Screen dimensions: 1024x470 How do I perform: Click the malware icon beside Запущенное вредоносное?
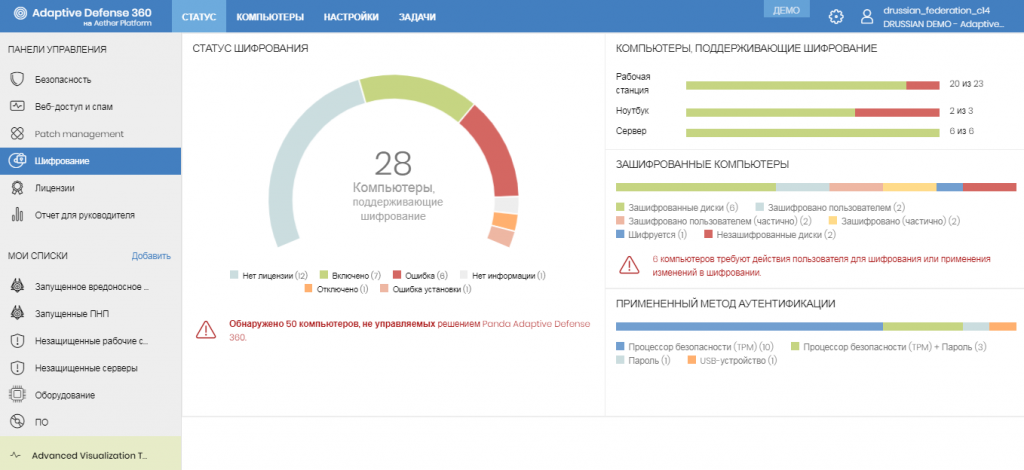18,287
